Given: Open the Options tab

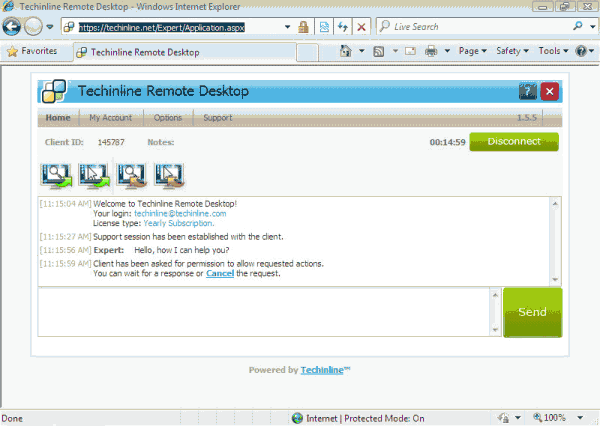Looking at the screenshot, I should (168, 118).
